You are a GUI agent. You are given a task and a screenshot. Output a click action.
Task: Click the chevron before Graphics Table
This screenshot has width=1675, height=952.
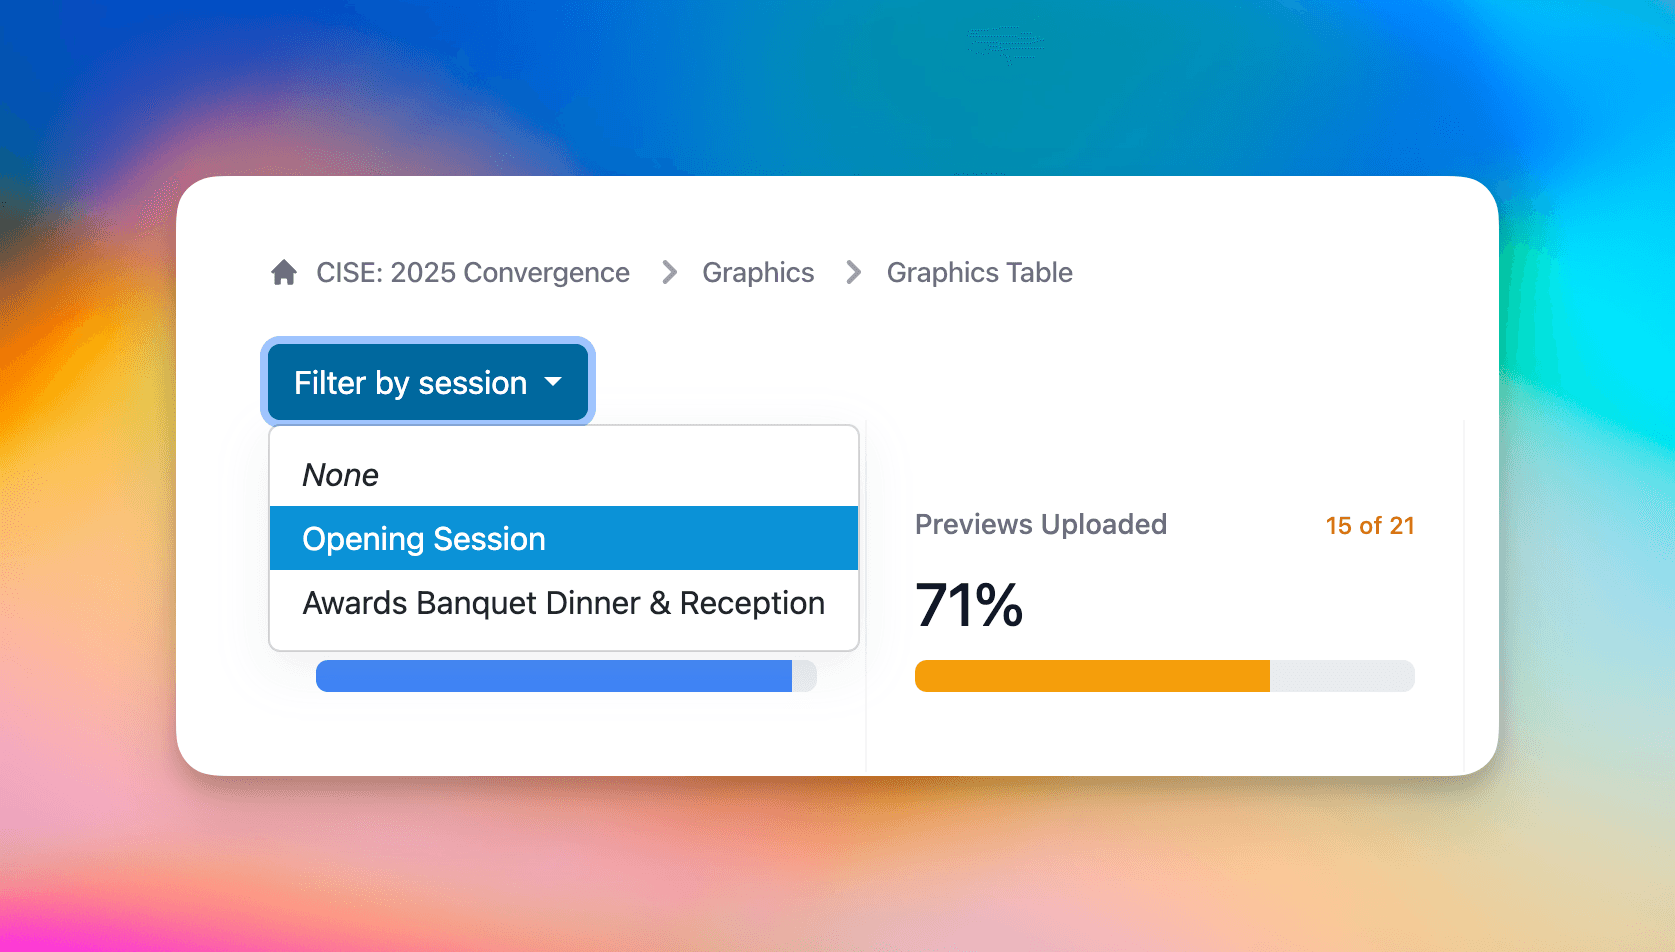tap(853, 272)
